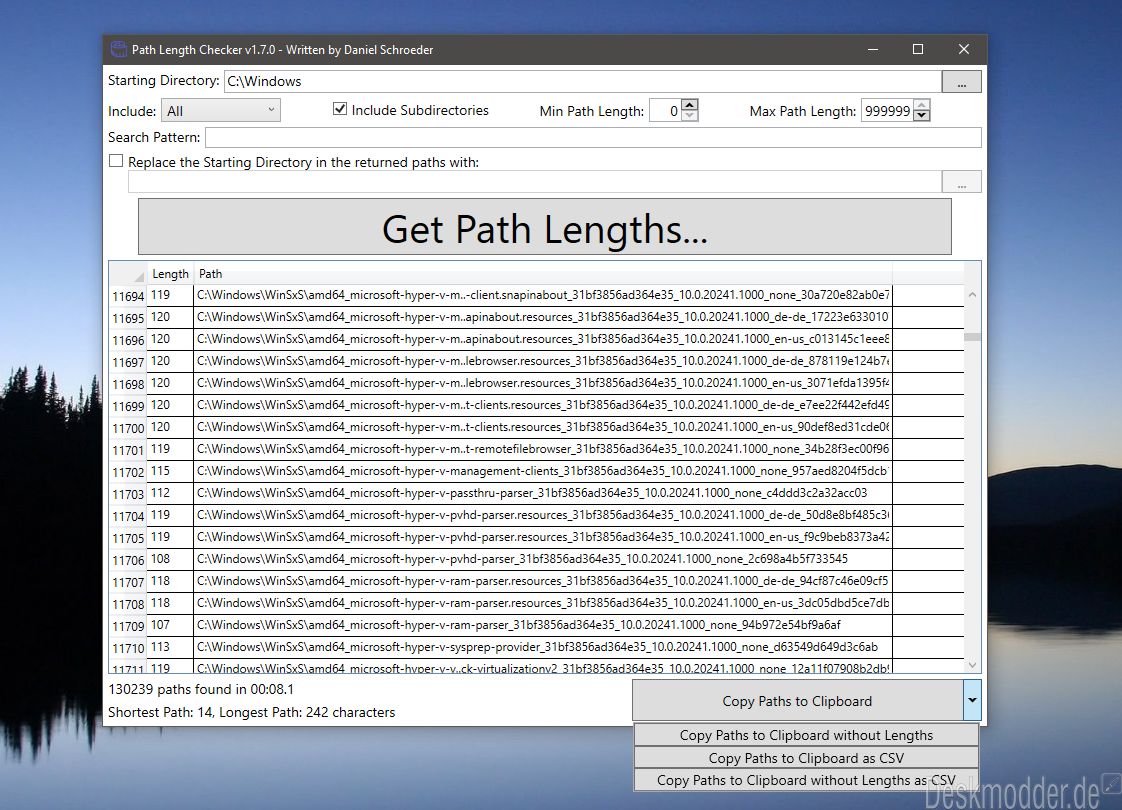Screen dimensions: 1122x810
Task: Select the client.snapinabout path cell
Action: click(x=542, y=295)
